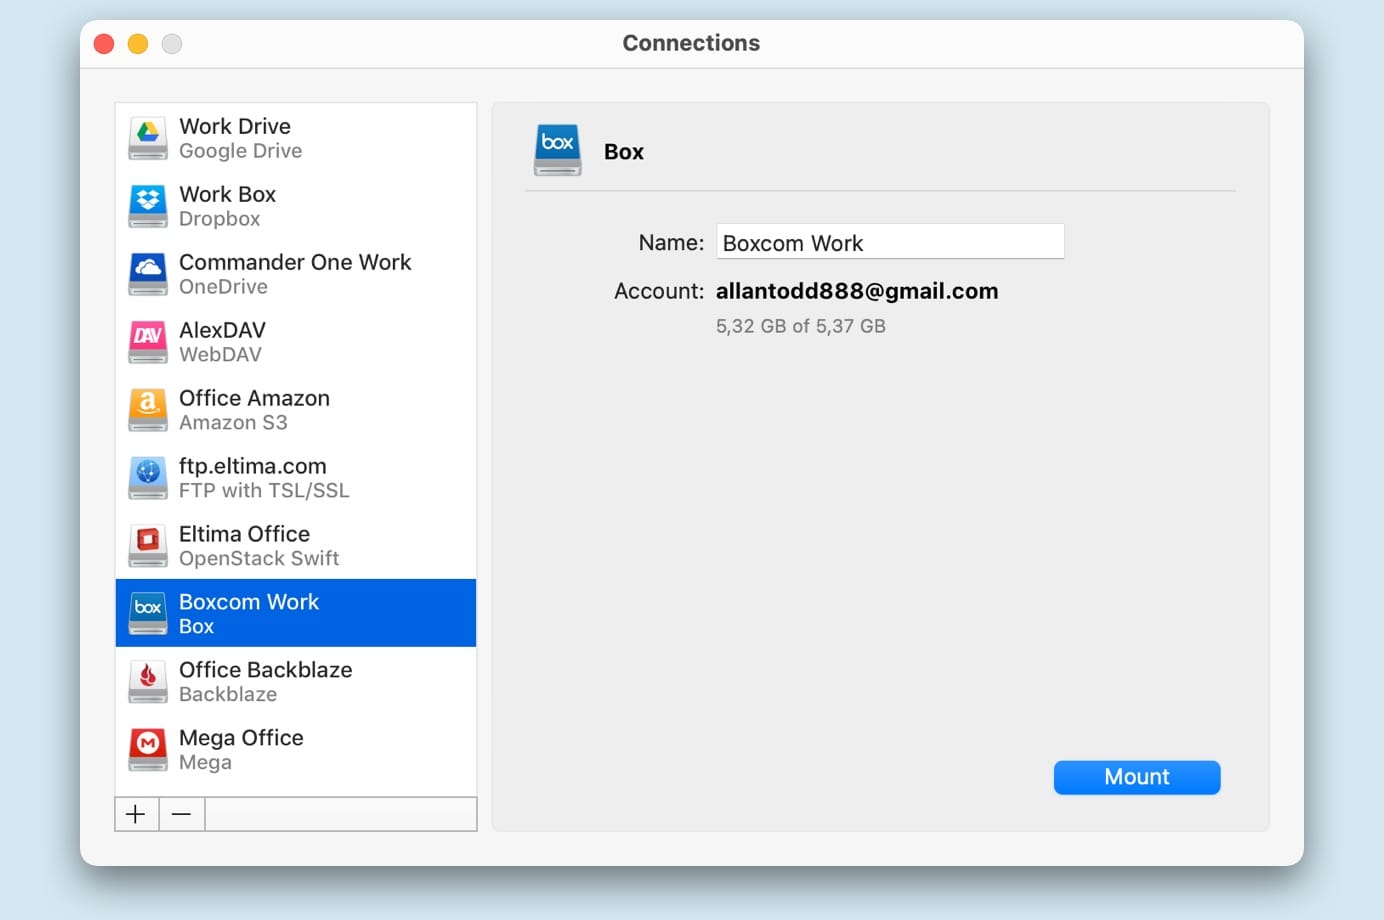The height and width of the screenshot is (920, 1384).
Task: Click the OneDrive icon for Commander One Work
Action: [148, 274]
